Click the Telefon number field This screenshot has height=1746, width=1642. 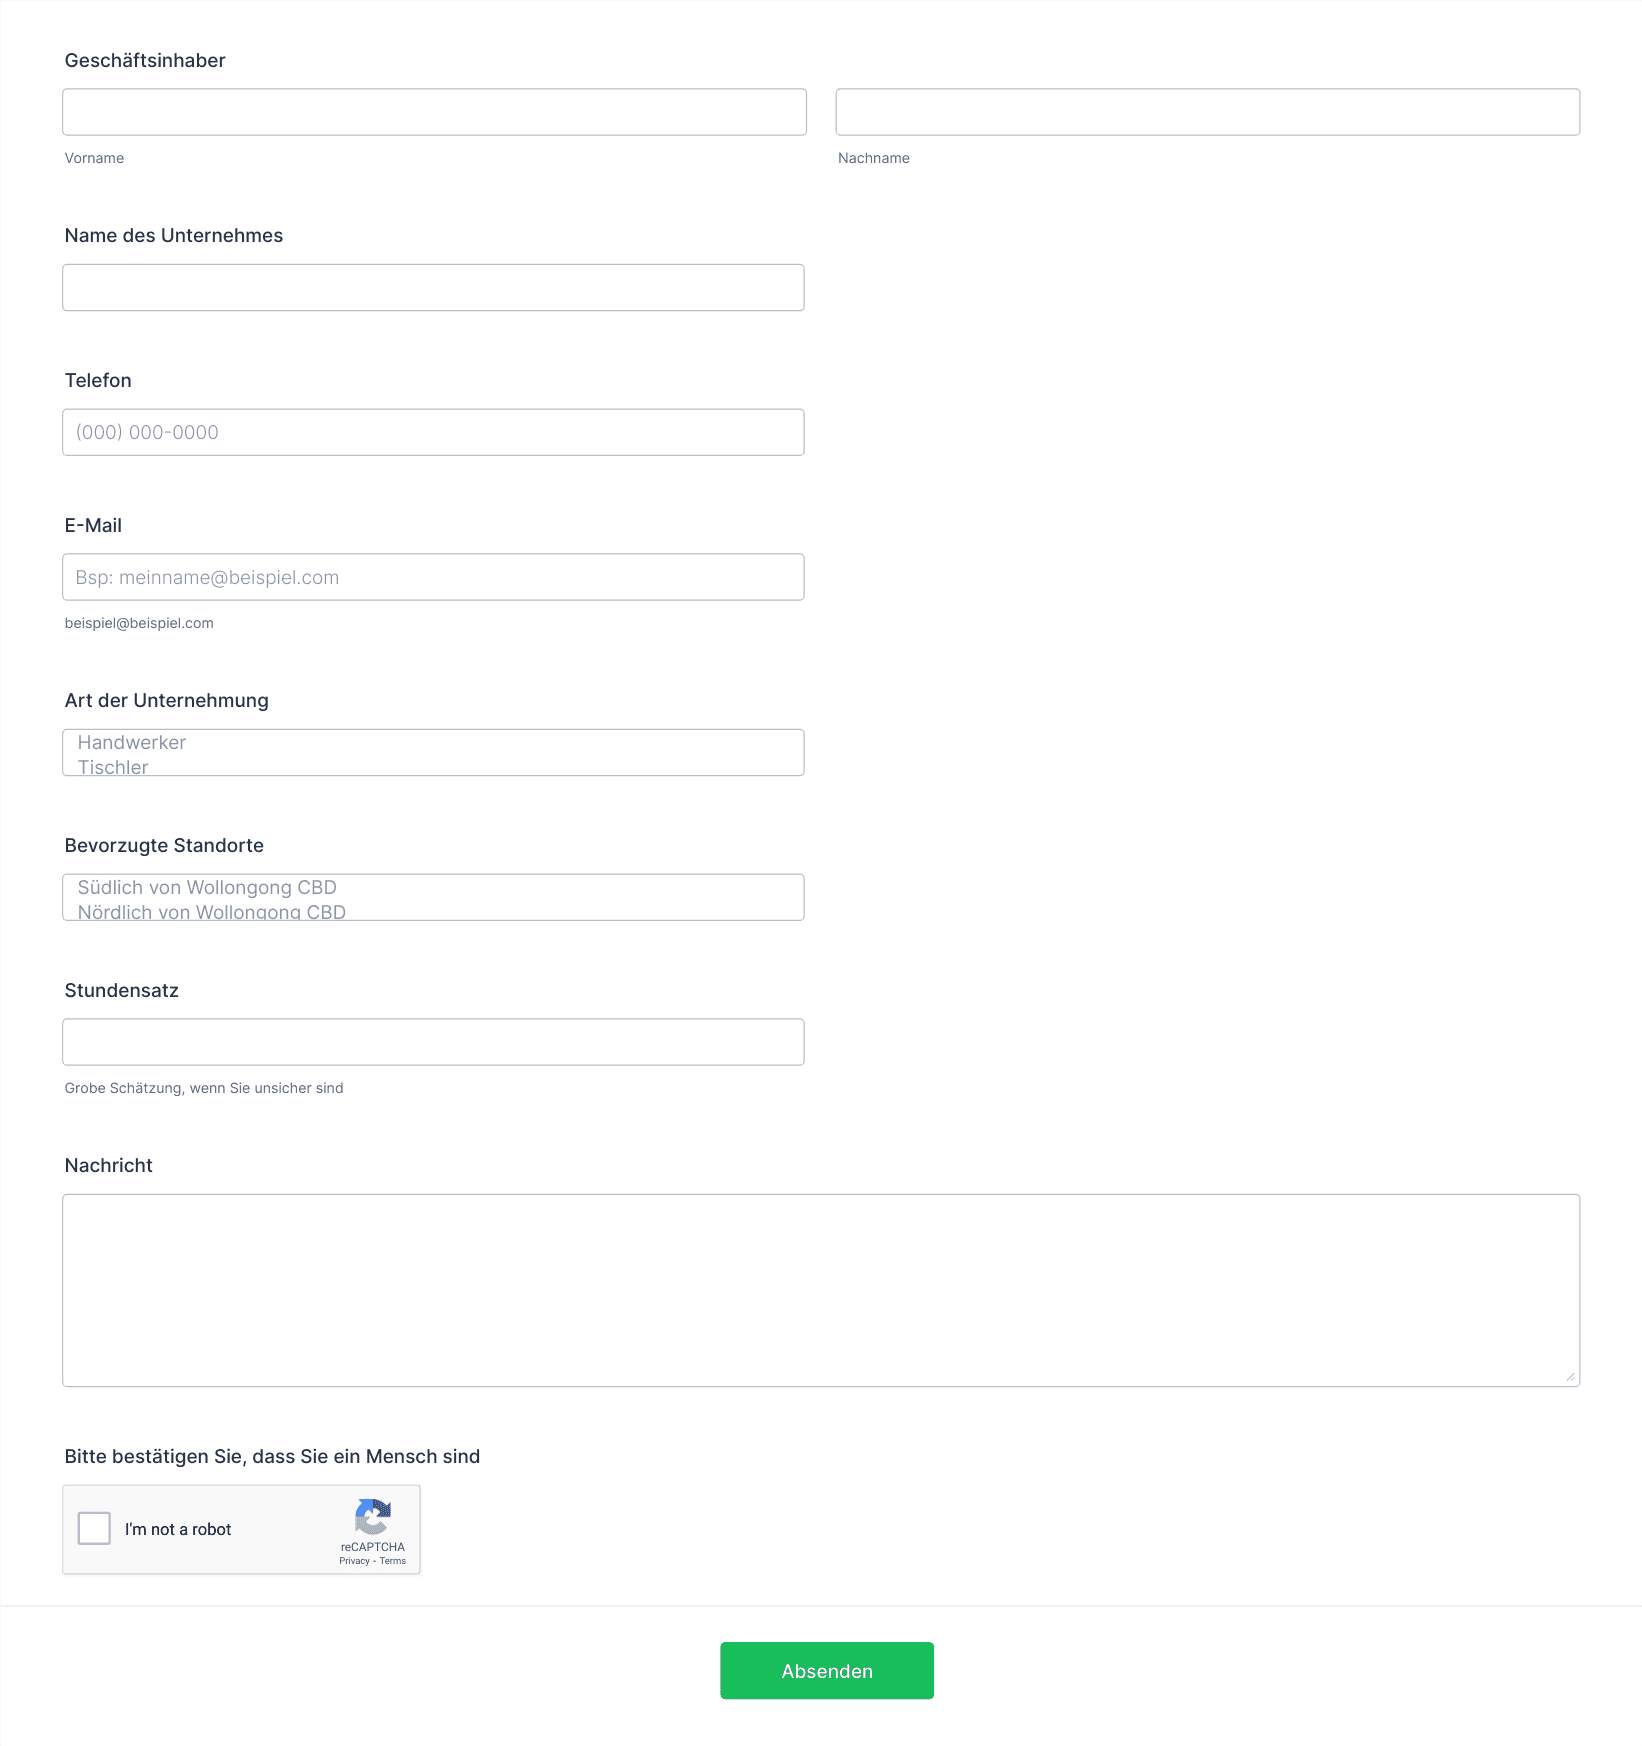(433, 432)
